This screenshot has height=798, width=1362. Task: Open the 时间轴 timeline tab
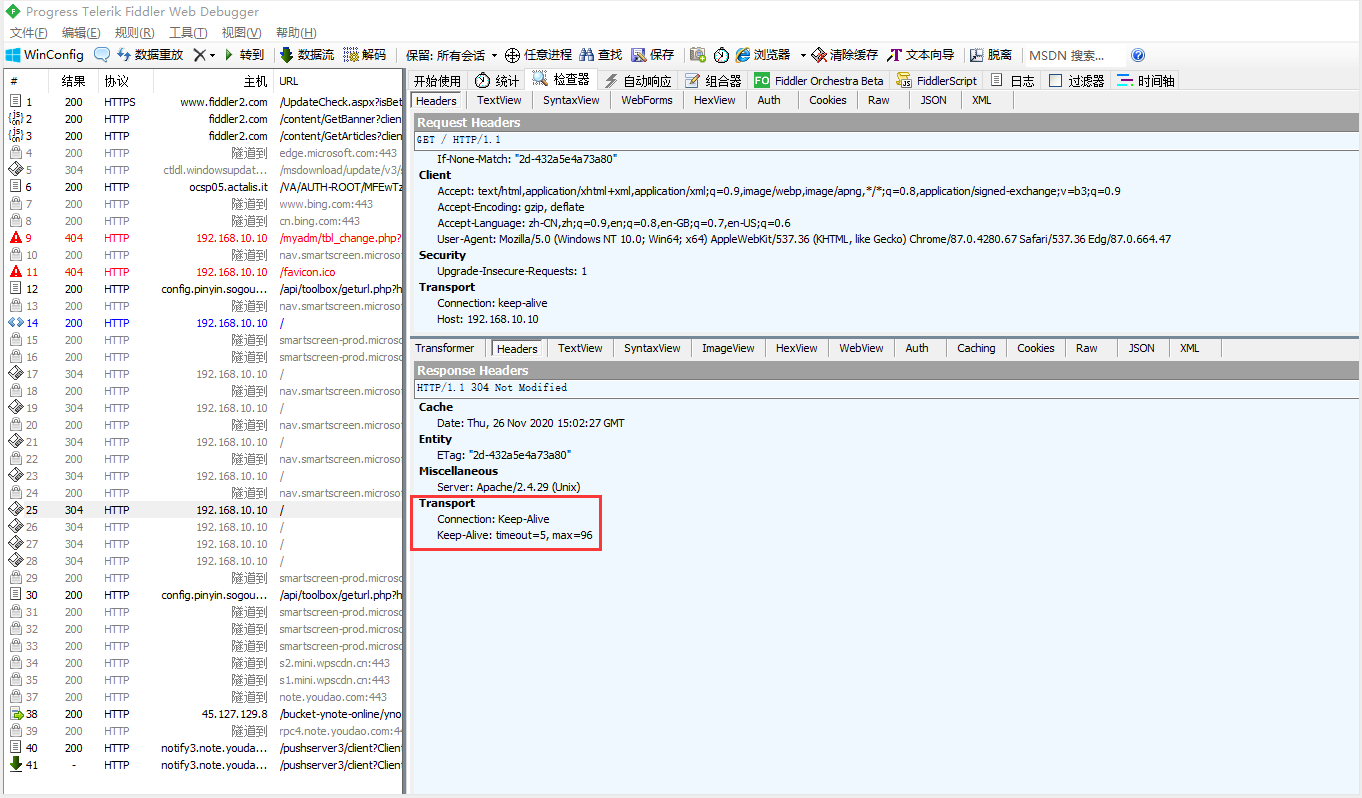(x=1147, y=80)
